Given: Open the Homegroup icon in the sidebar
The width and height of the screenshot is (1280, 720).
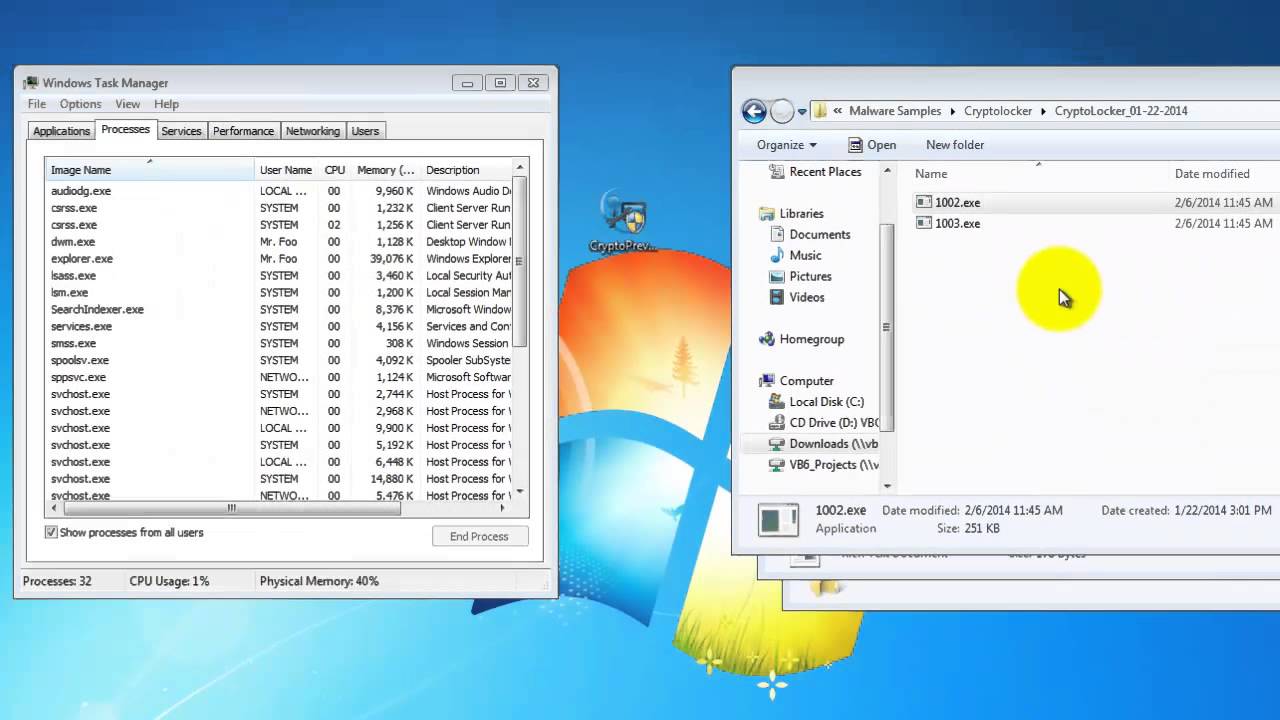Looking at the screenshot, I should pos(767,339).
